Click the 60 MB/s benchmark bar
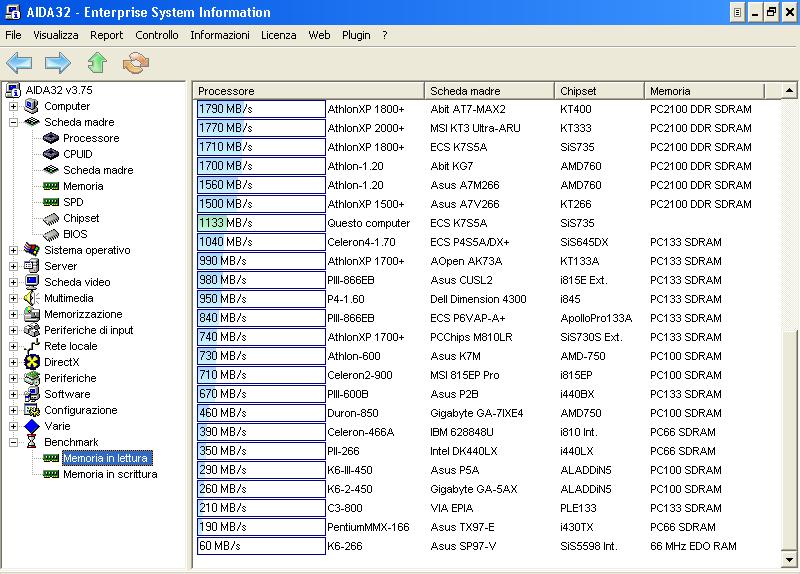This screenshot has height=574, width=800. [x=261, y=546]
